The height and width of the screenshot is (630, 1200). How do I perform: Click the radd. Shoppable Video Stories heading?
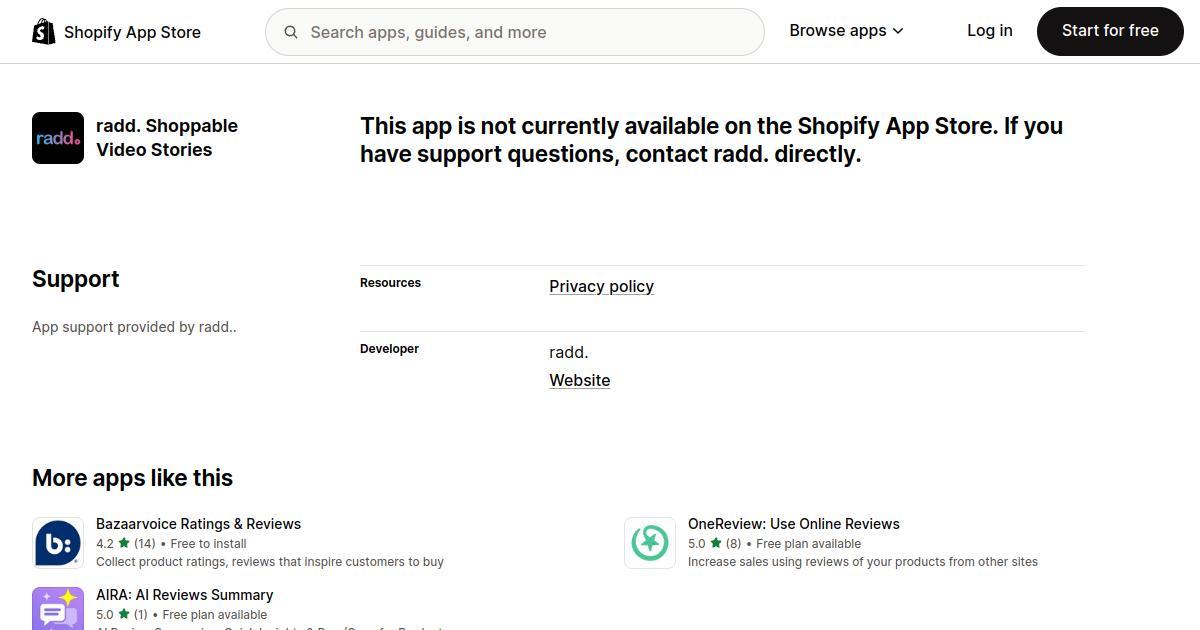(167, 138)
